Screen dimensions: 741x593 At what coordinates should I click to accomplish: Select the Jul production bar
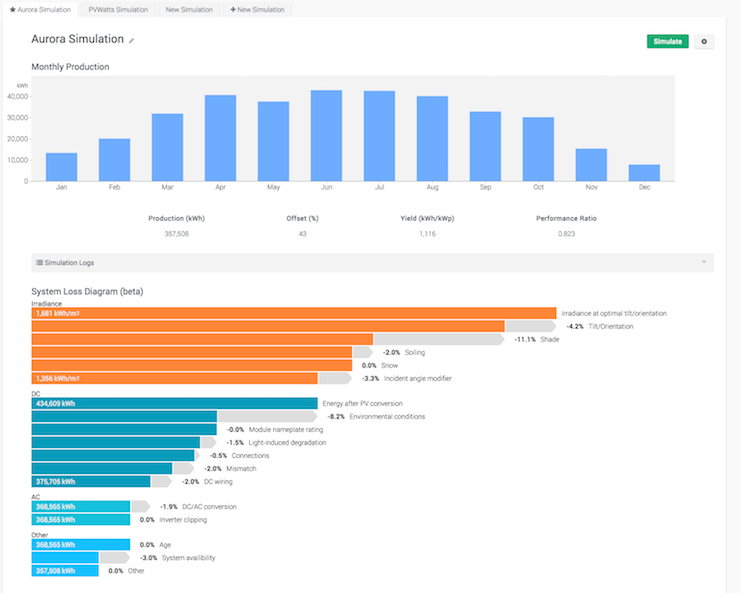pyautogui.click(x=379, y=136)
